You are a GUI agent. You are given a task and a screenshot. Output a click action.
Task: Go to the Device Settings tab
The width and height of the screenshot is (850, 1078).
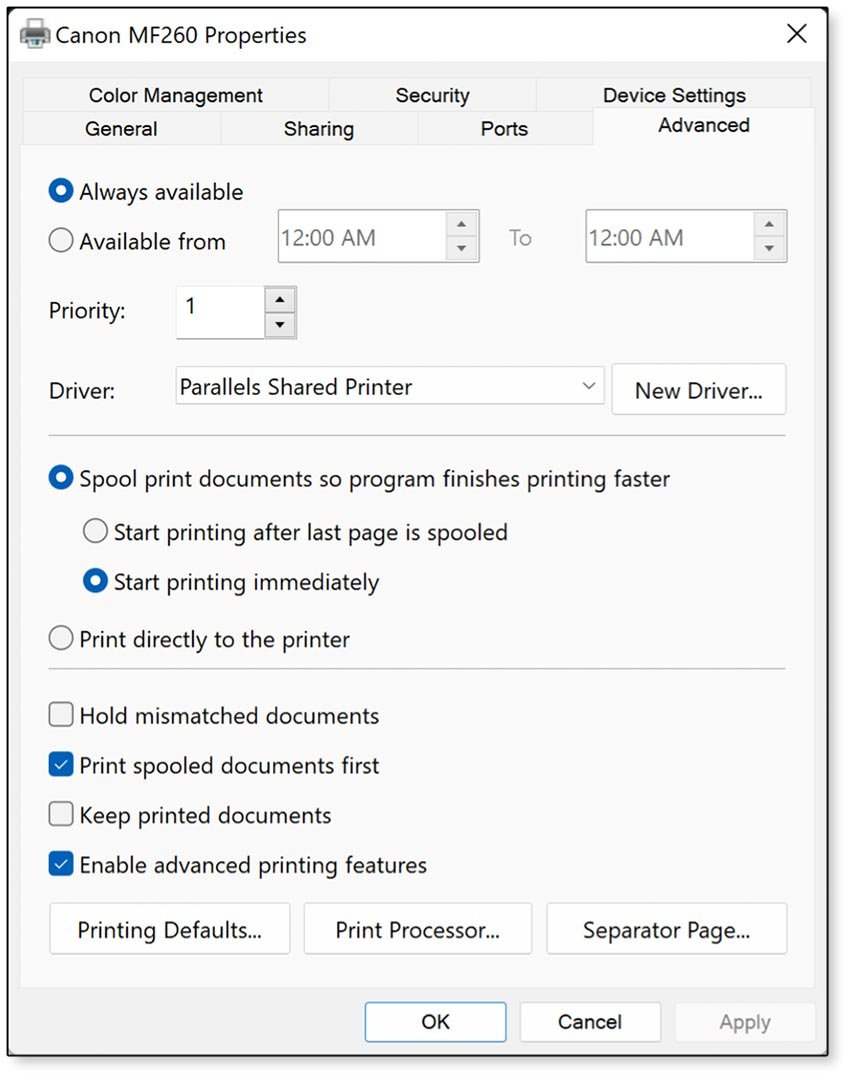pyautogui.click(x=674, y=95)
